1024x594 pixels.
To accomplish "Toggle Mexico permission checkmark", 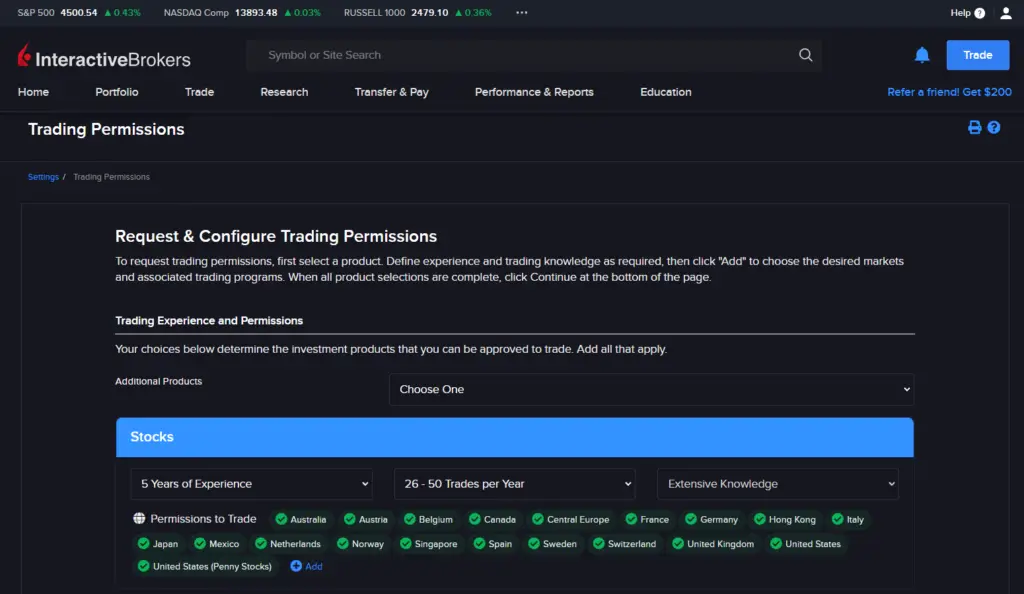I will (200, 543).
